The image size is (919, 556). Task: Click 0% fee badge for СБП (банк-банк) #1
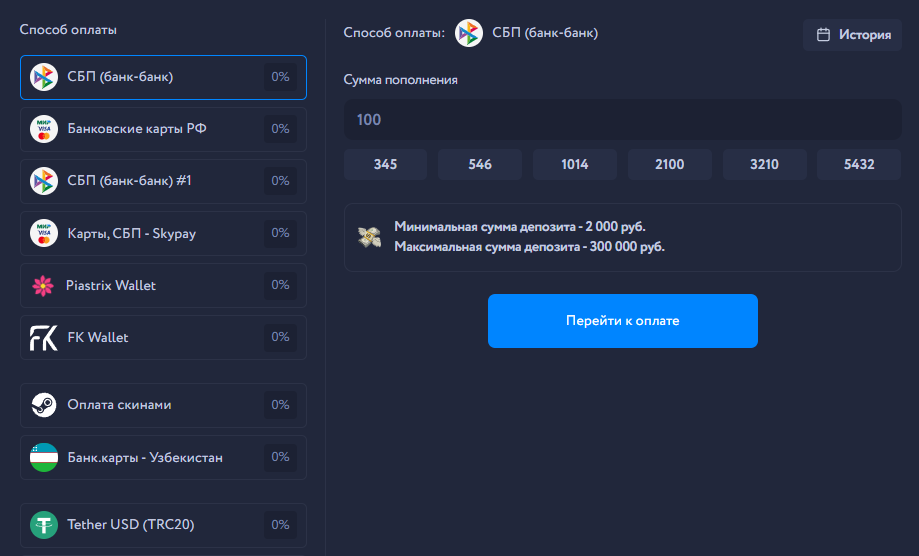click(280, 181)
